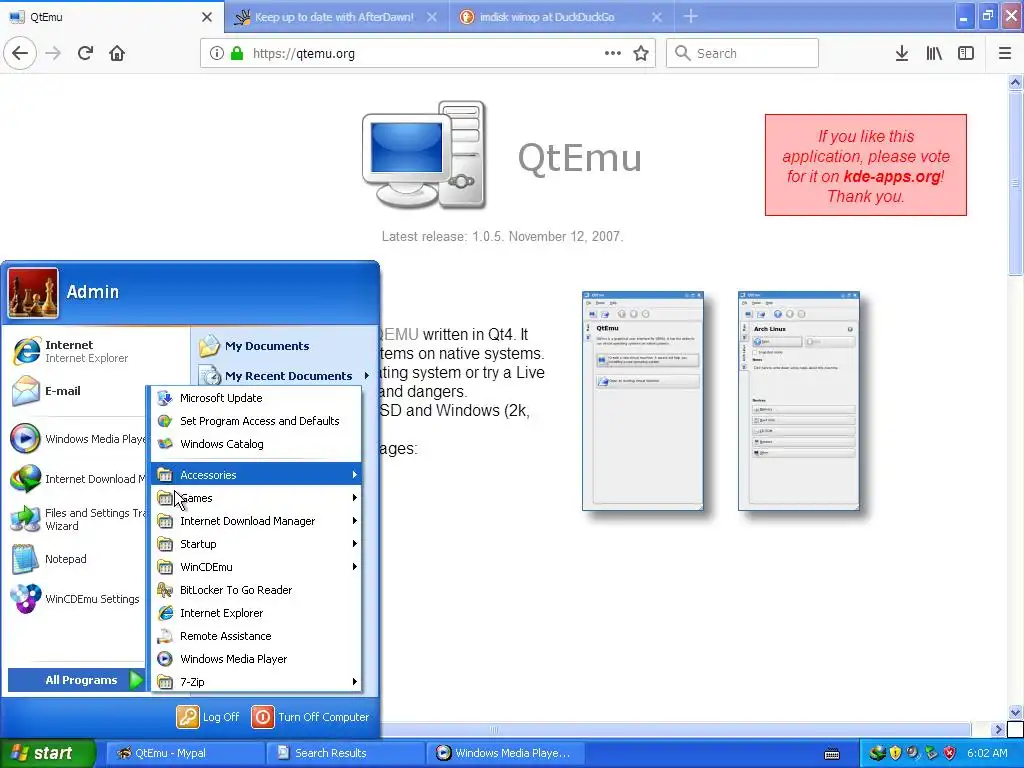The image size is (1024, 768).
Task: Switch to QtEmu - Mypal taskbar button
Action: 185,753
